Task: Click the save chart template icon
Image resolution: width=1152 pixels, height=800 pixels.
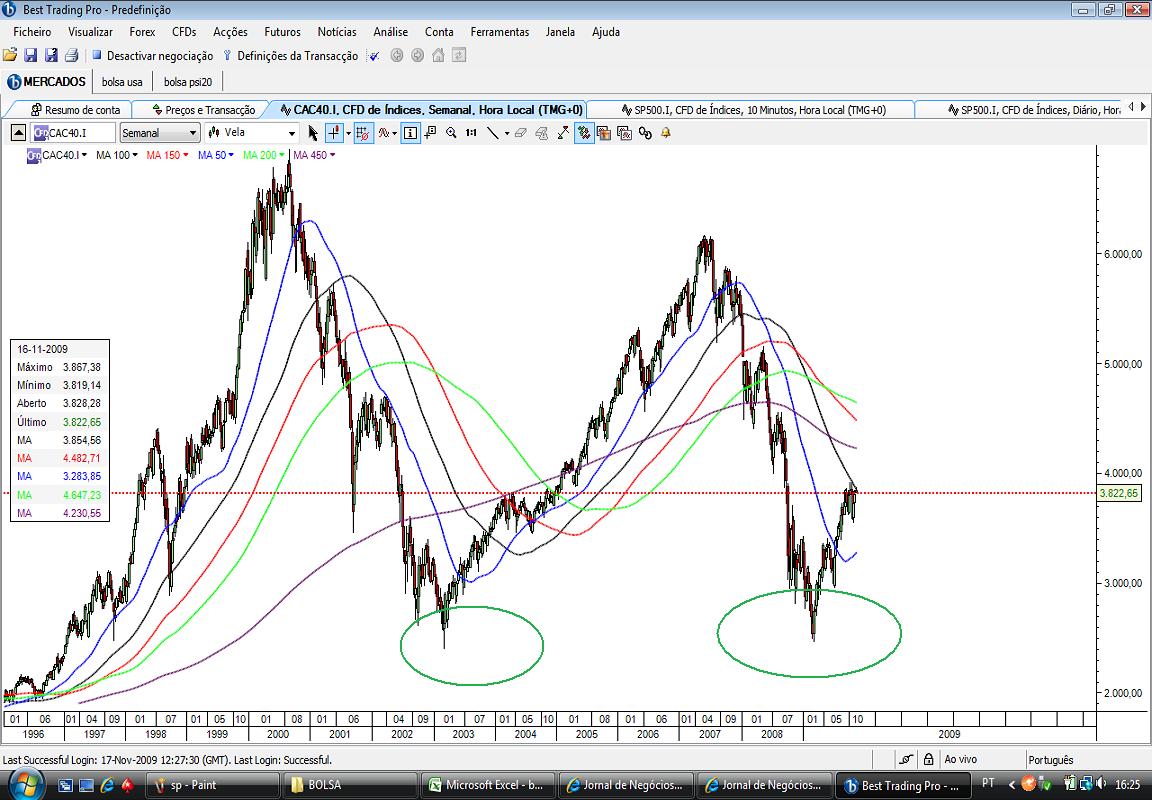Action: (604, 133)
